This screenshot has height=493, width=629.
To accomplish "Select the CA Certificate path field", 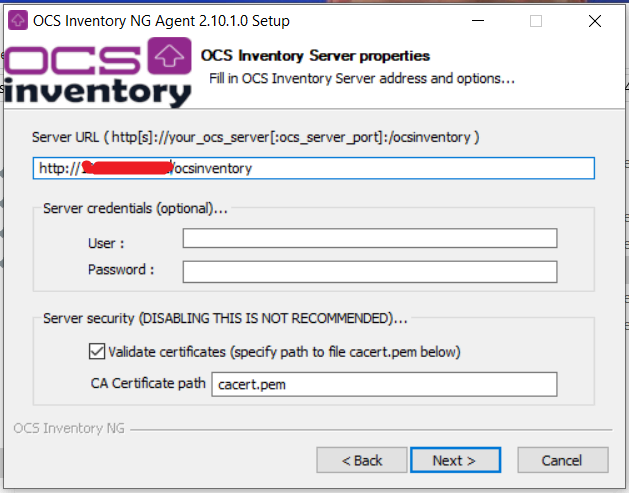I will (x=384, y=384).
